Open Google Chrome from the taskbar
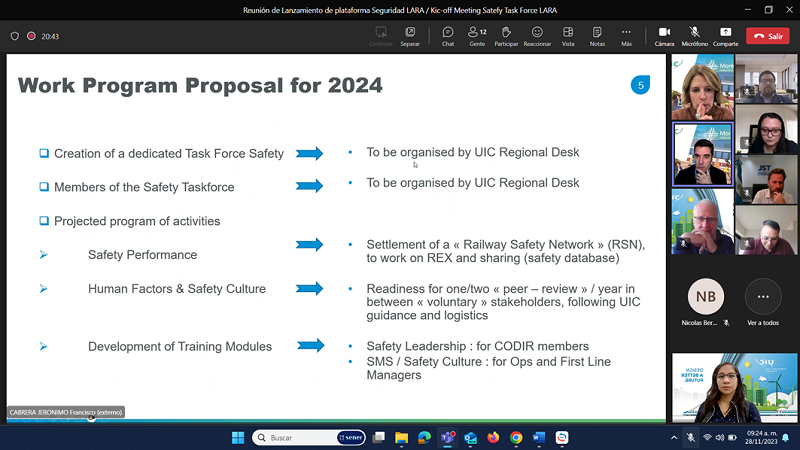Image resolution: width=800 pixels, height=450 pixels. (516, 437)
